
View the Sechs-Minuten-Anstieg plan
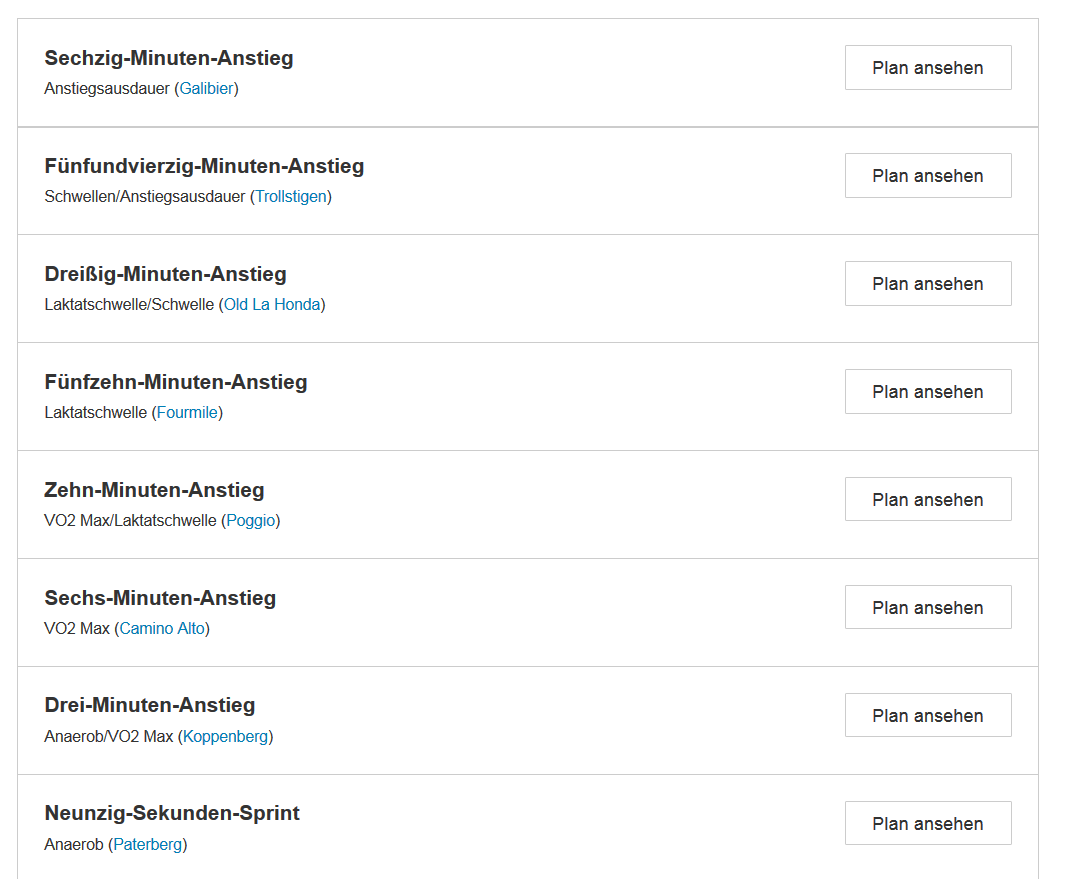pyautogui.click(x=927, y=608)
